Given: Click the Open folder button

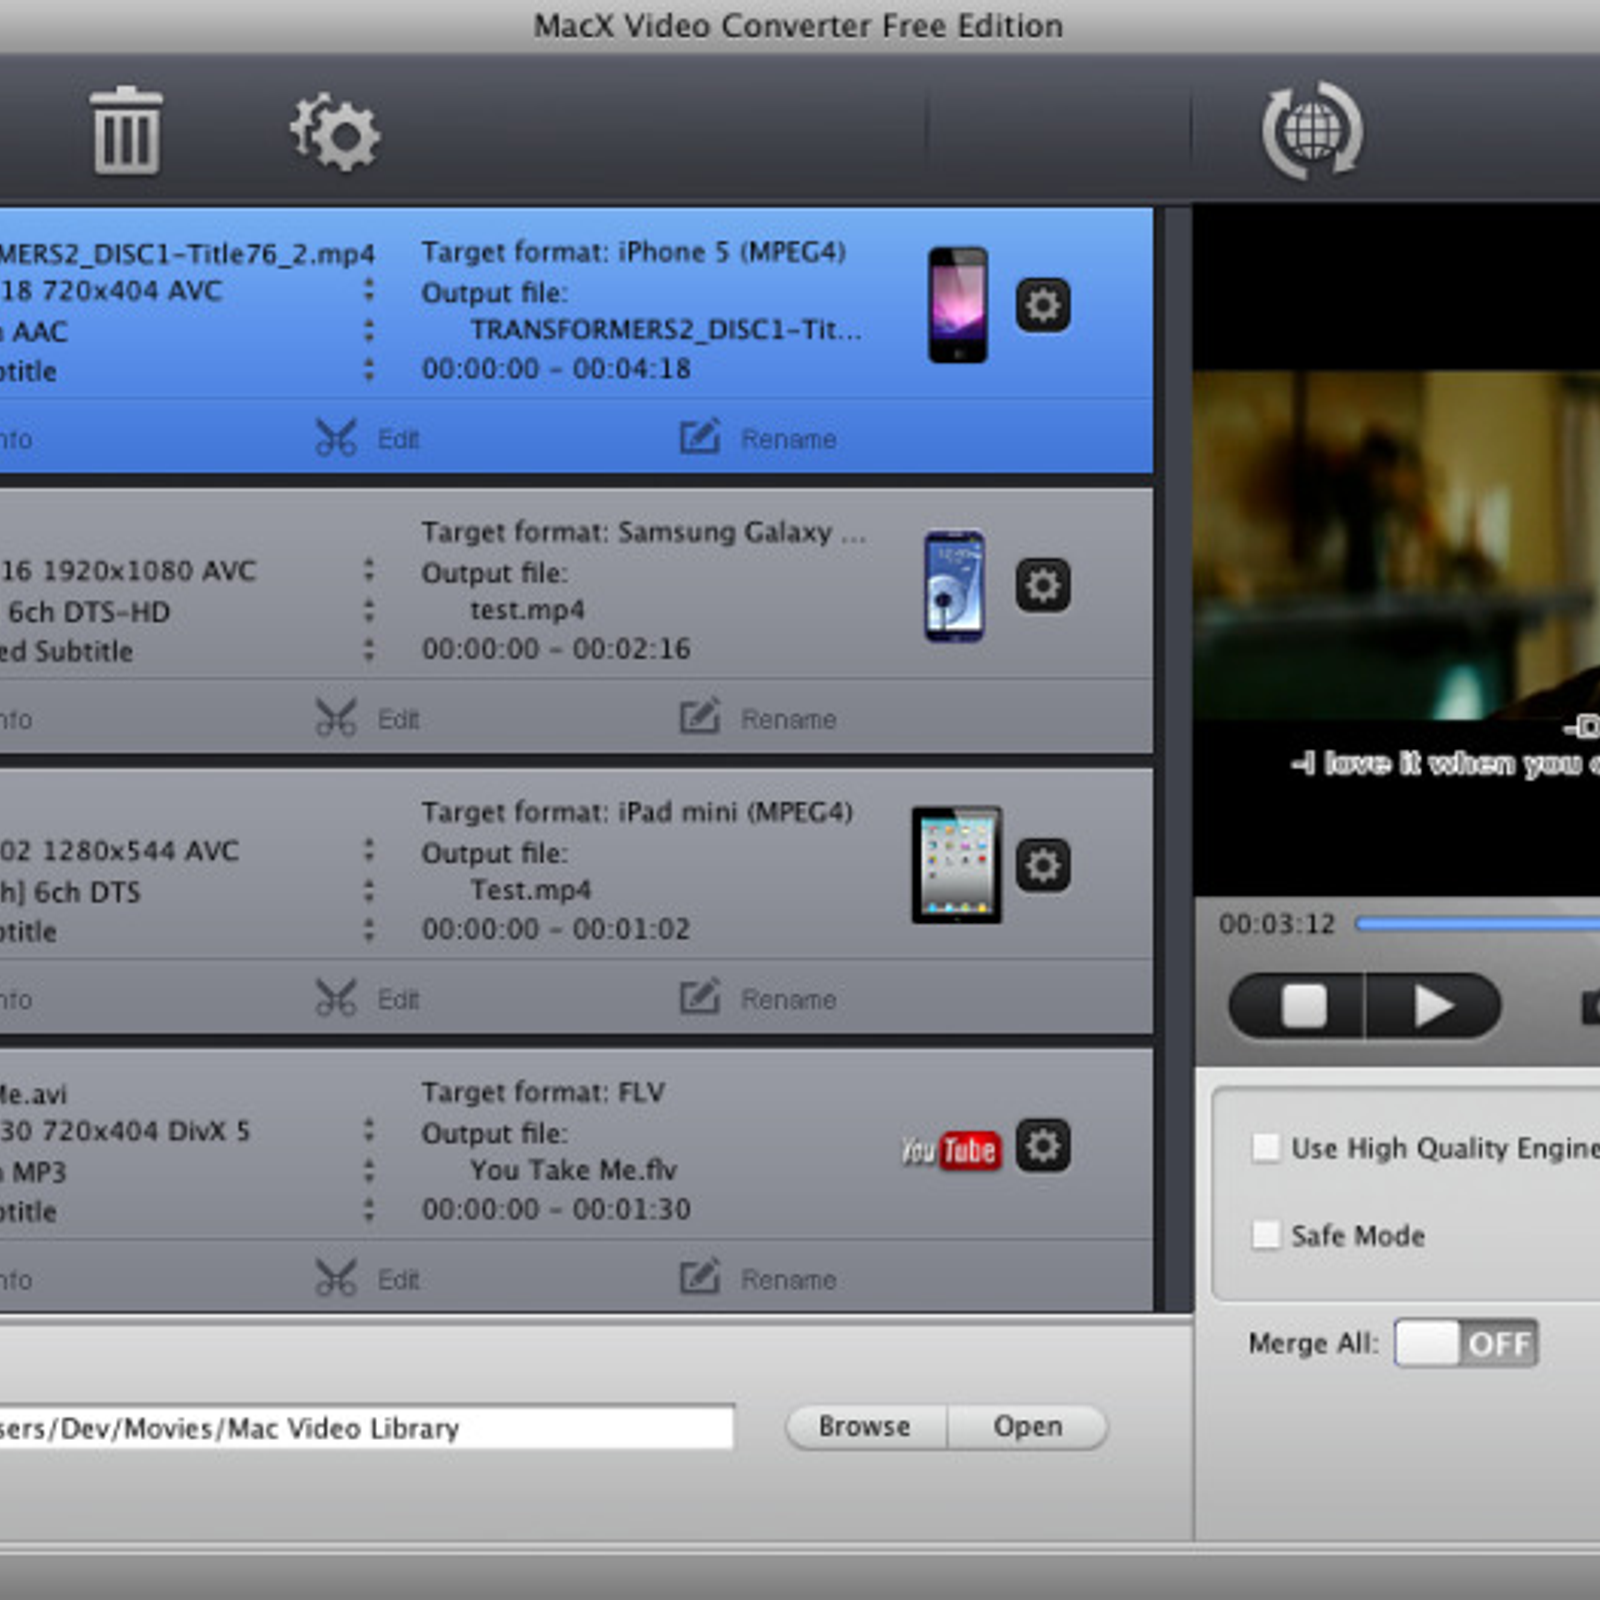Looking at the screenshot, I should coord(1027,1427).
